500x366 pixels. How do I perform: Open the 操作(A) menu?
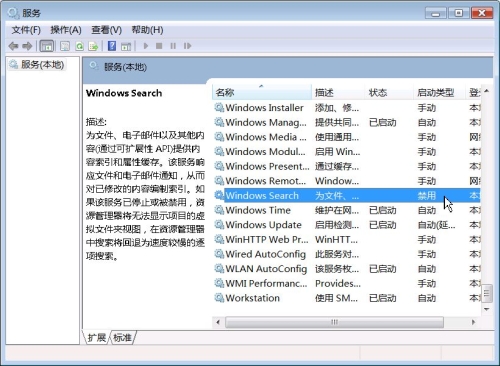[66, 30]
